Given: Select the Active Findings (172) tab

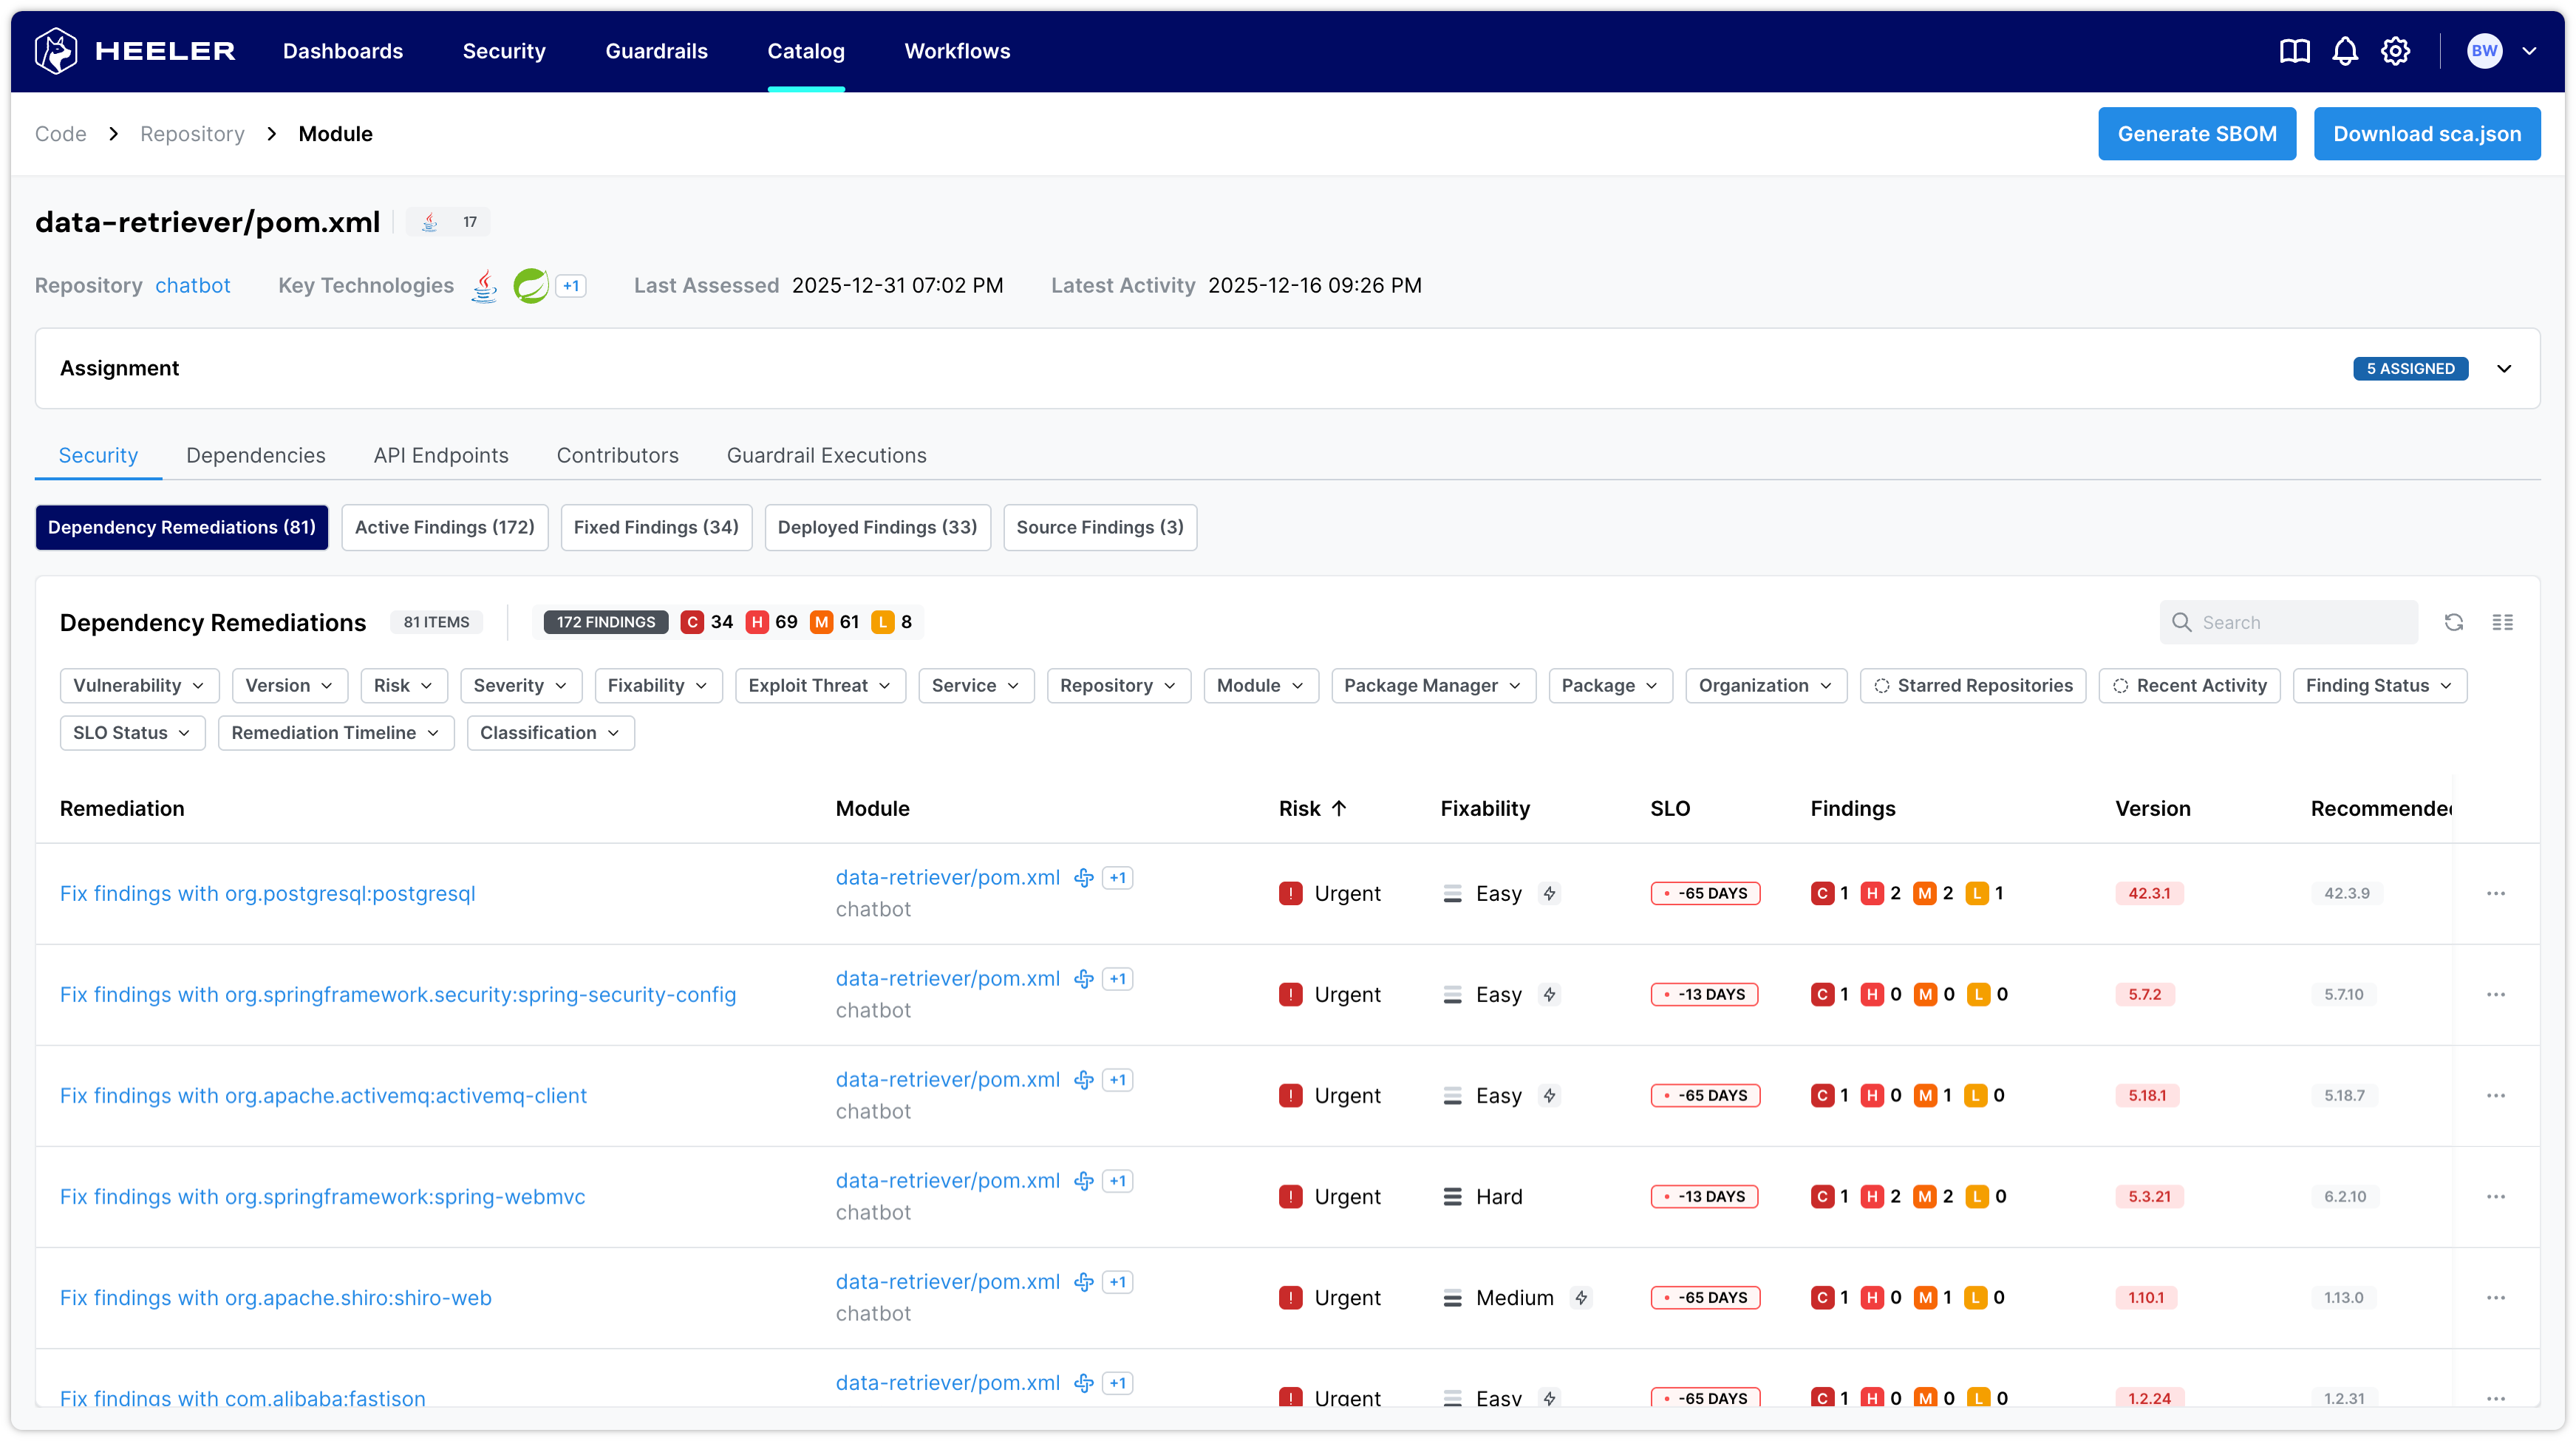Looking at the screenshot, I should point(444,527).
